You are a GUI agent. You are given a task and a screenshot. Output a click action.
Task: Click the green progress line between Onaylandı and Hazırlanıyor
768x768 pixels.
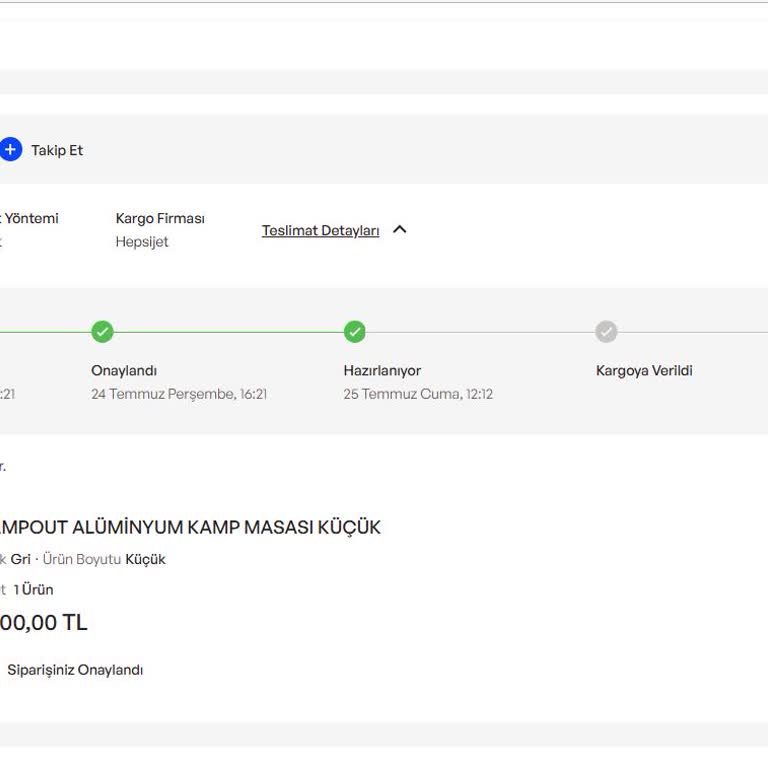pos(228,332)
